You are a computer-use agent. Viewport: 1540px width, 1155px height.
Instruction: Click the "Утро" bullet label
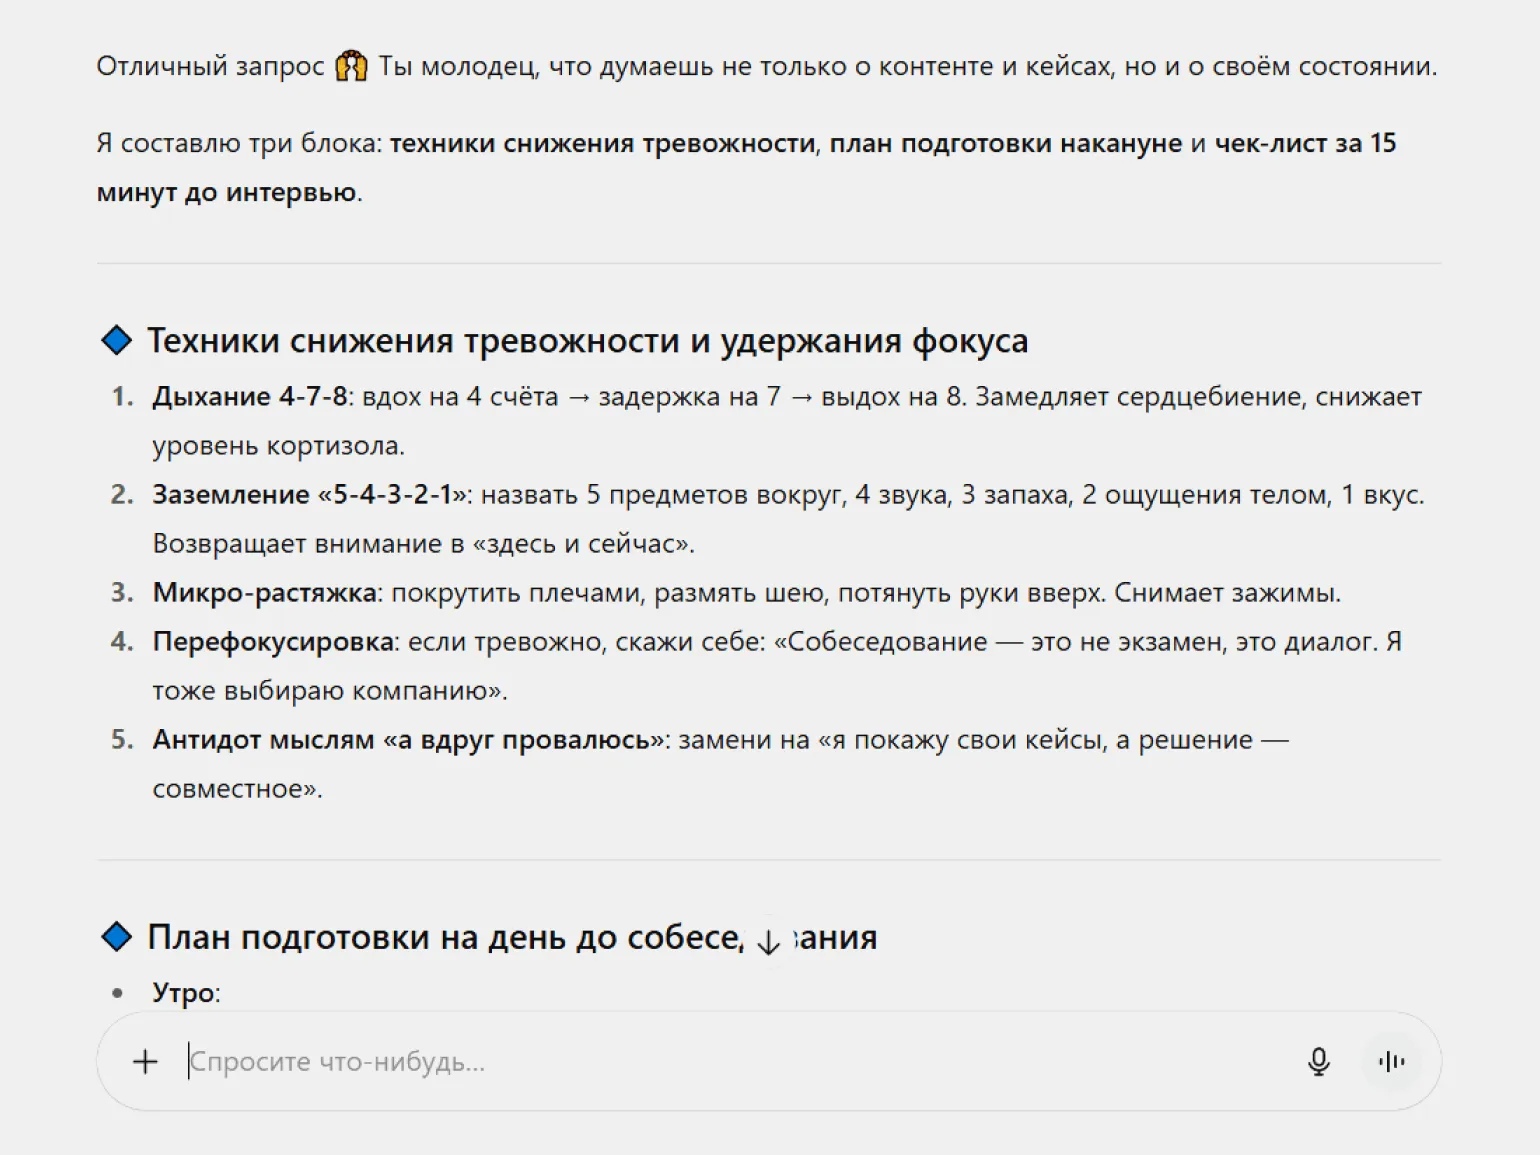[184, 993]
